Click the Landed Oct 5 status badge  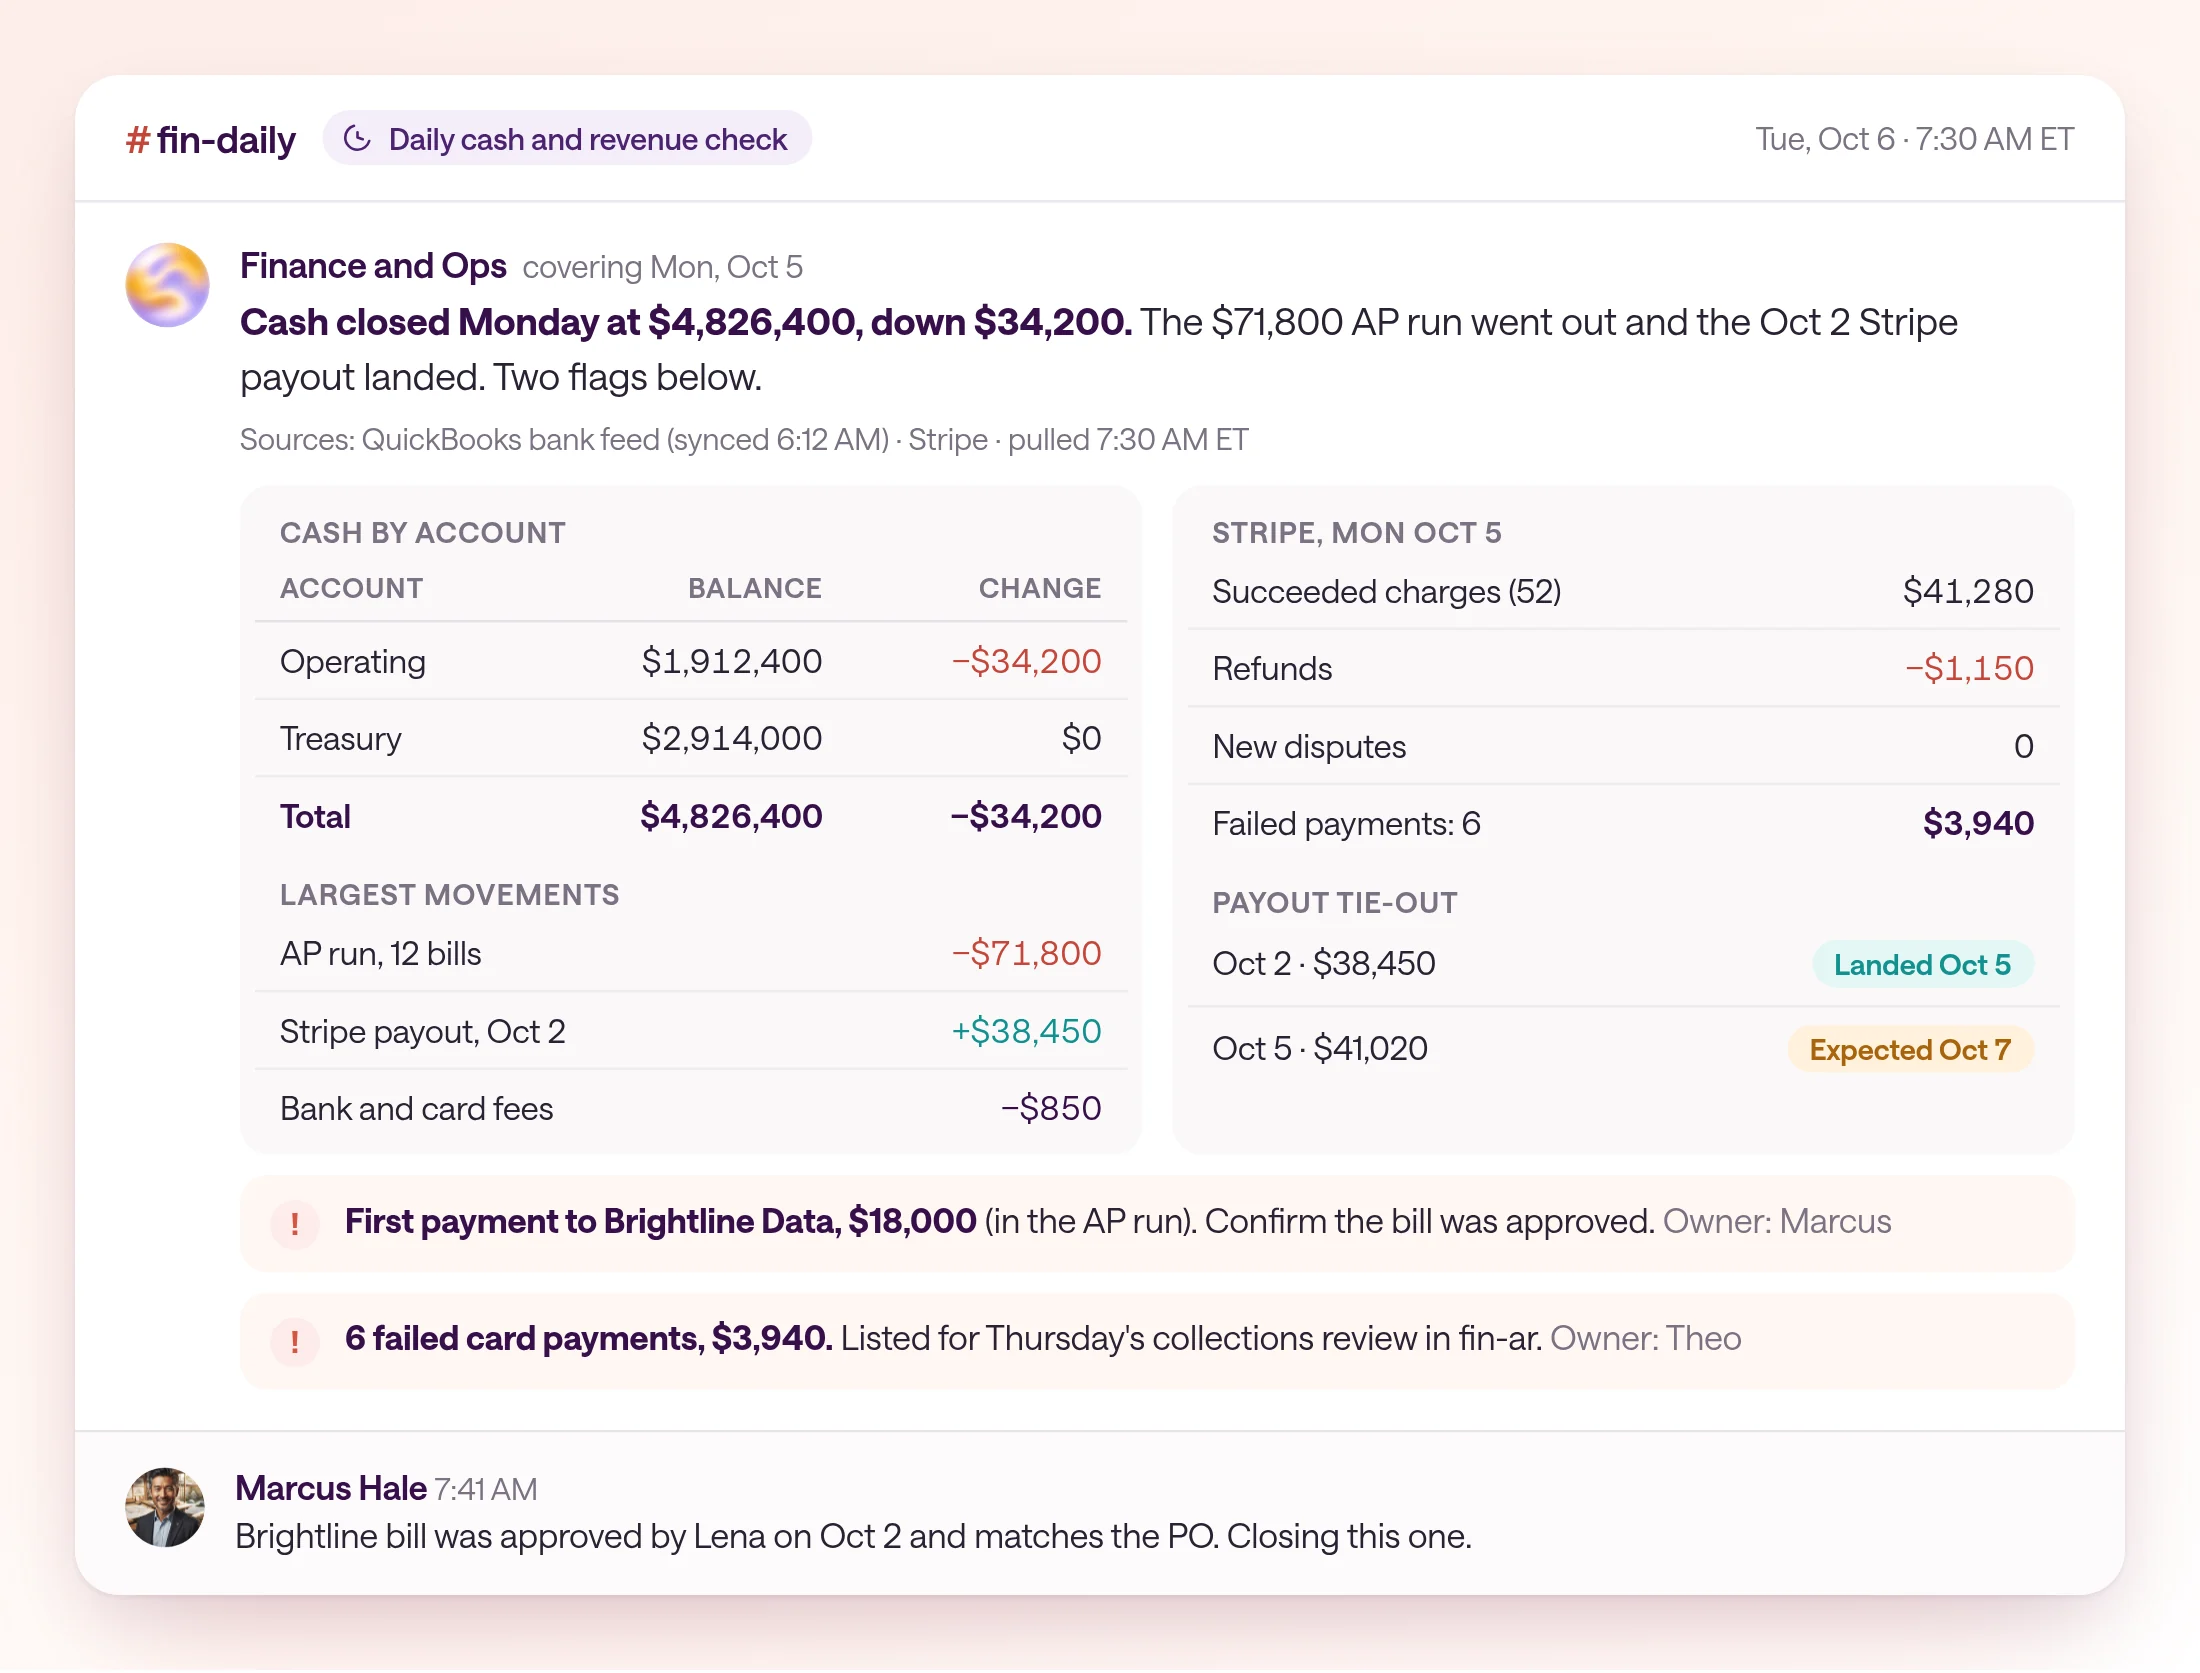coord(1922,965)
